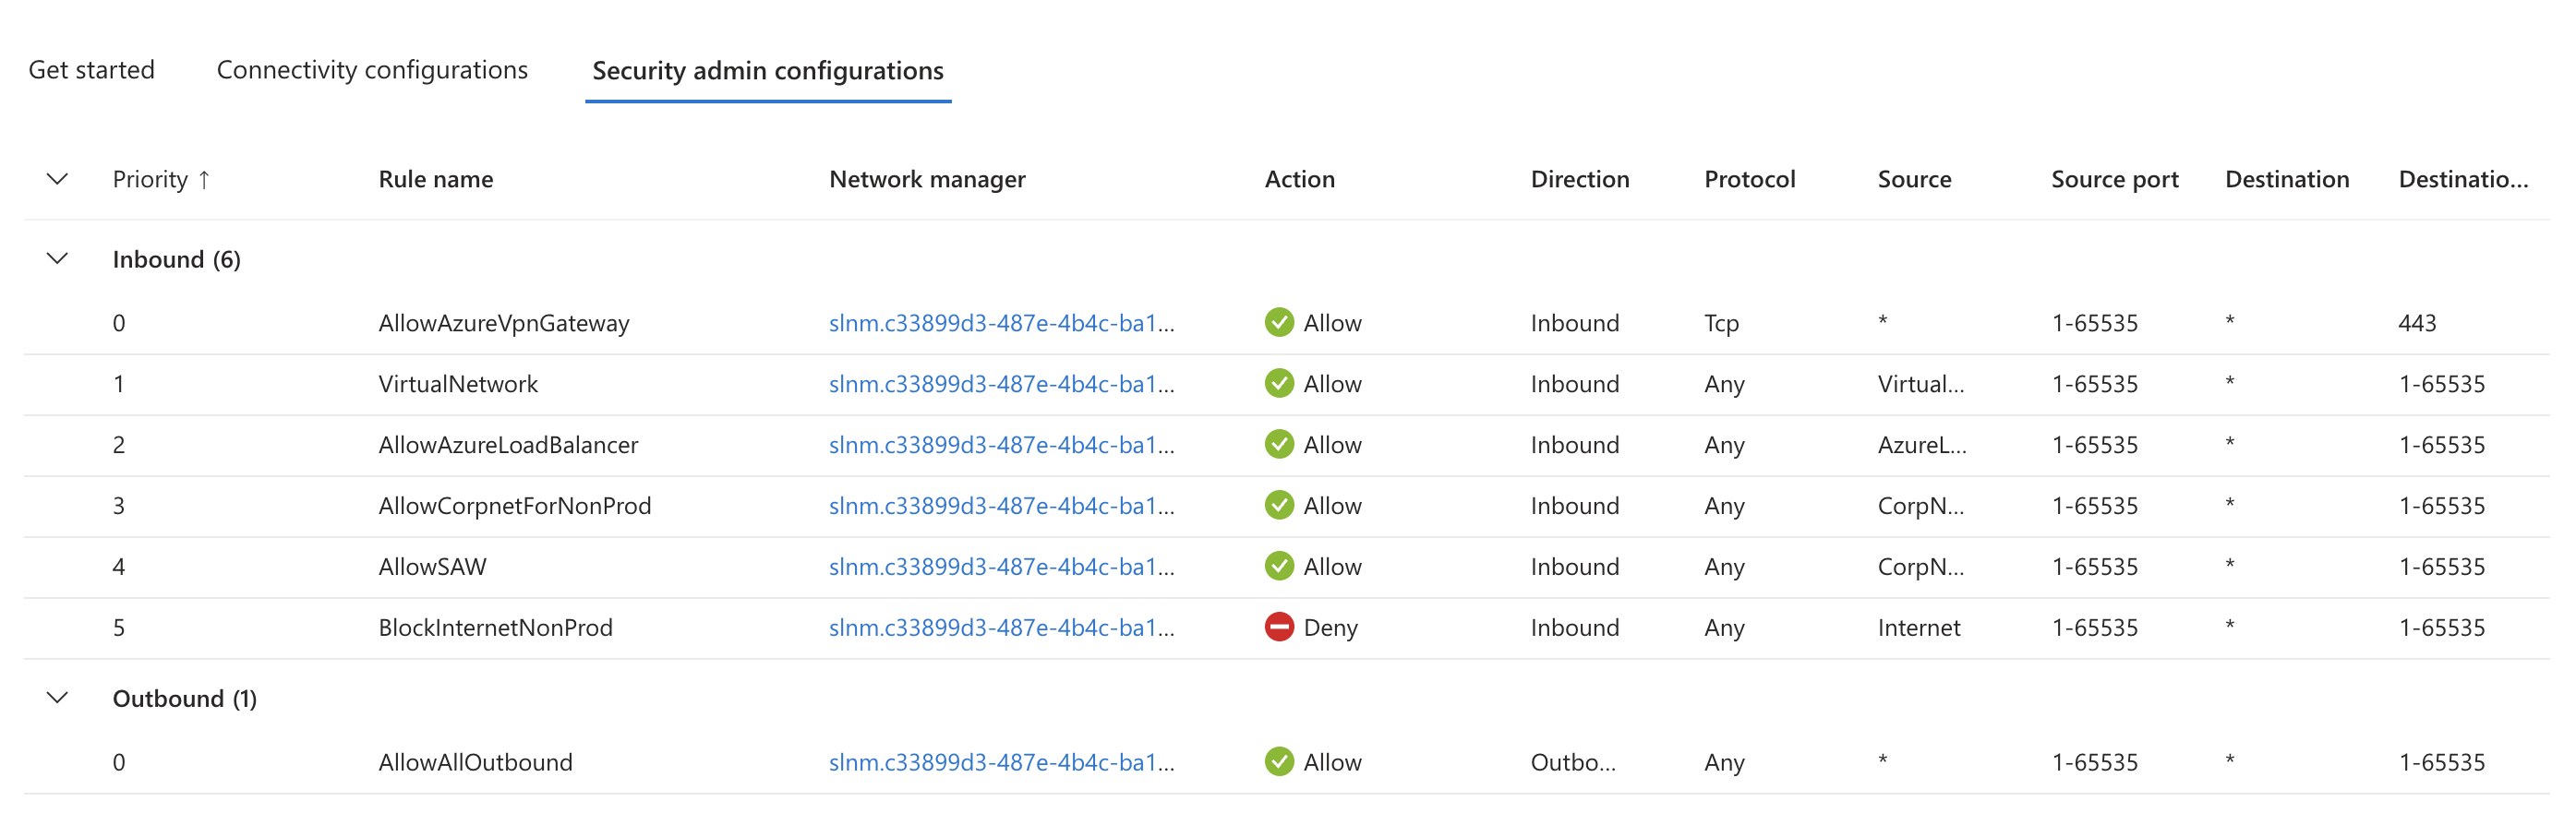Click the green Allow icon for VirtualNetwork rule
2576x825 pixels.
pos(1279,383)
